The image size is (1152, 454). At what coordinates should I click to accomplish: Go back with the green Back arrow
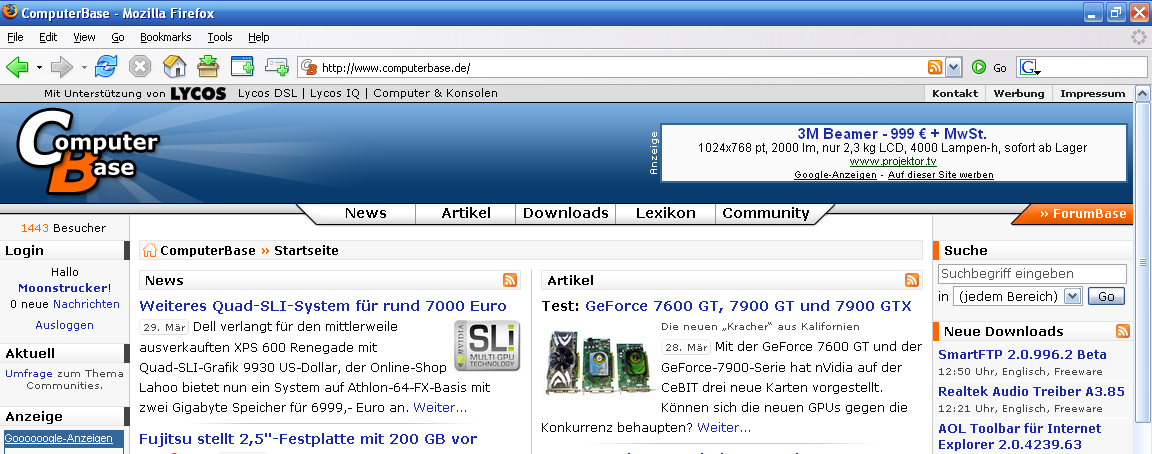pyautogui.click(x=17, y=68)
